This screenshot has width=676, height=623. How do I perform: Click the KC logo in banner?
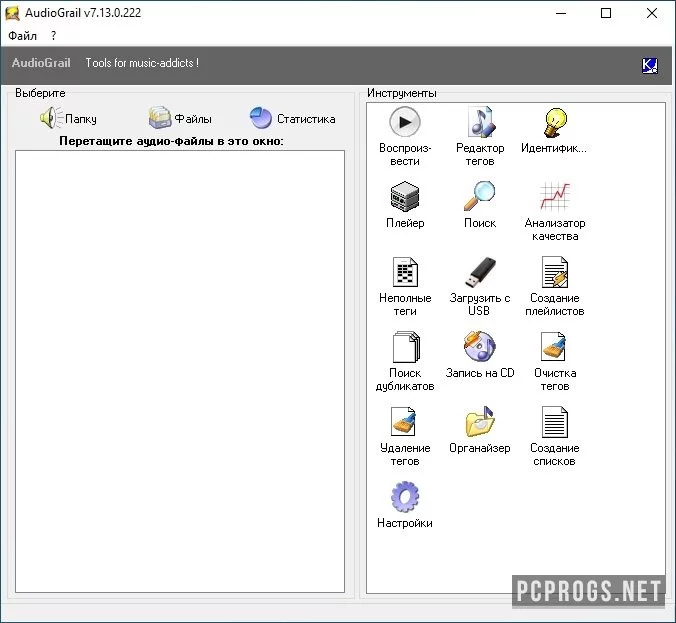click(649, 66)
